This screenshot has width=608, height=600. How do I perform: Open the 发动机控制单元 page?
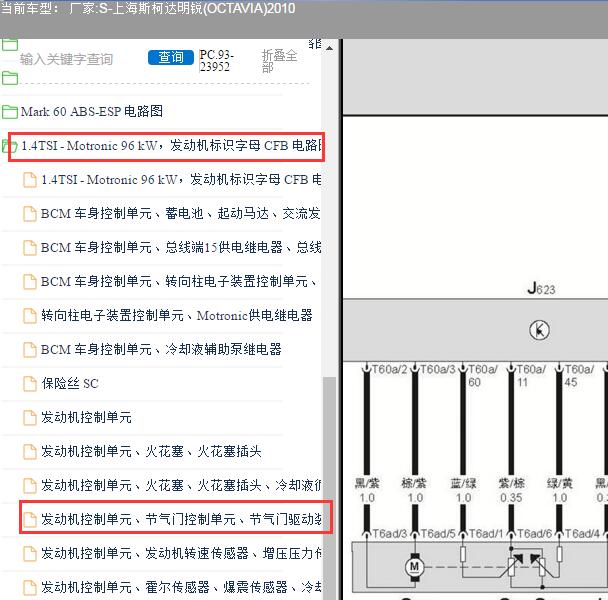86,417
